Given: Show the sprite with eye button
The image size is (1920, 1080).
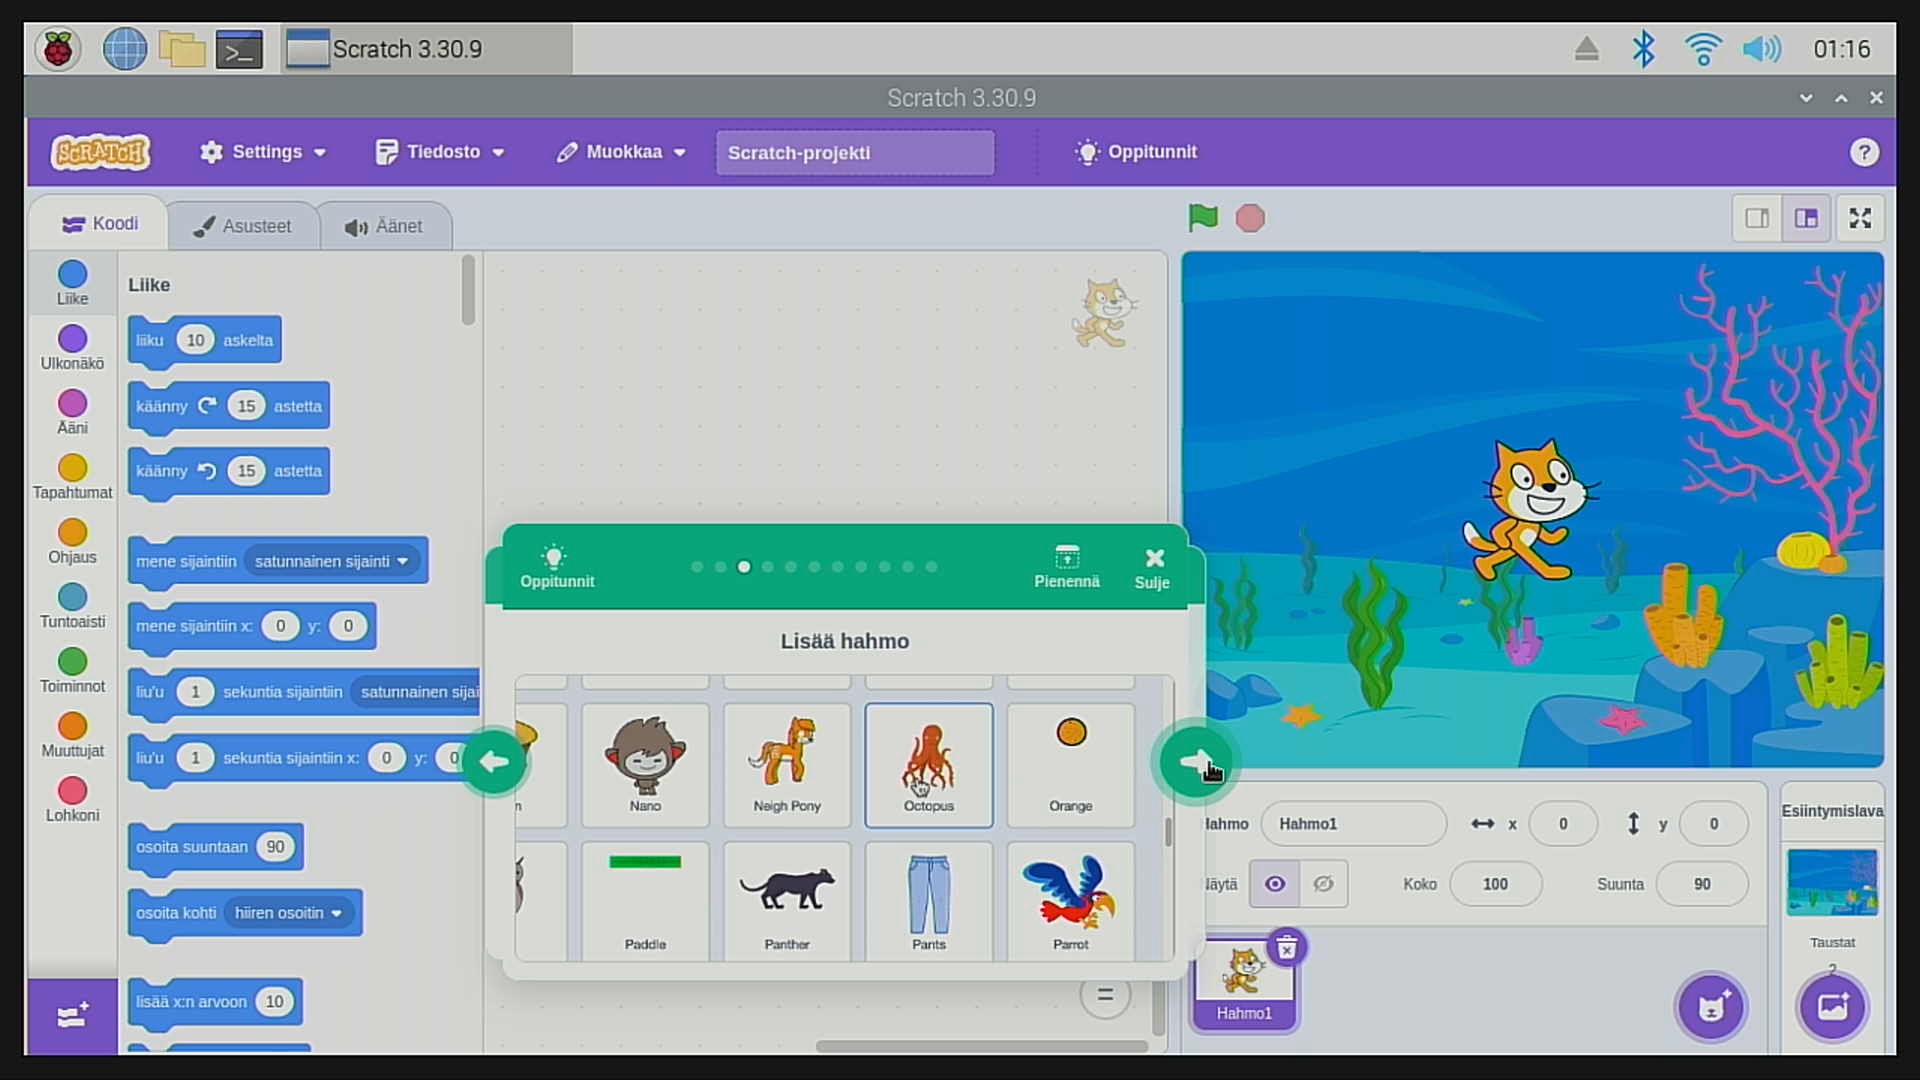Looking at the screenshot, I should point(1274,884).
